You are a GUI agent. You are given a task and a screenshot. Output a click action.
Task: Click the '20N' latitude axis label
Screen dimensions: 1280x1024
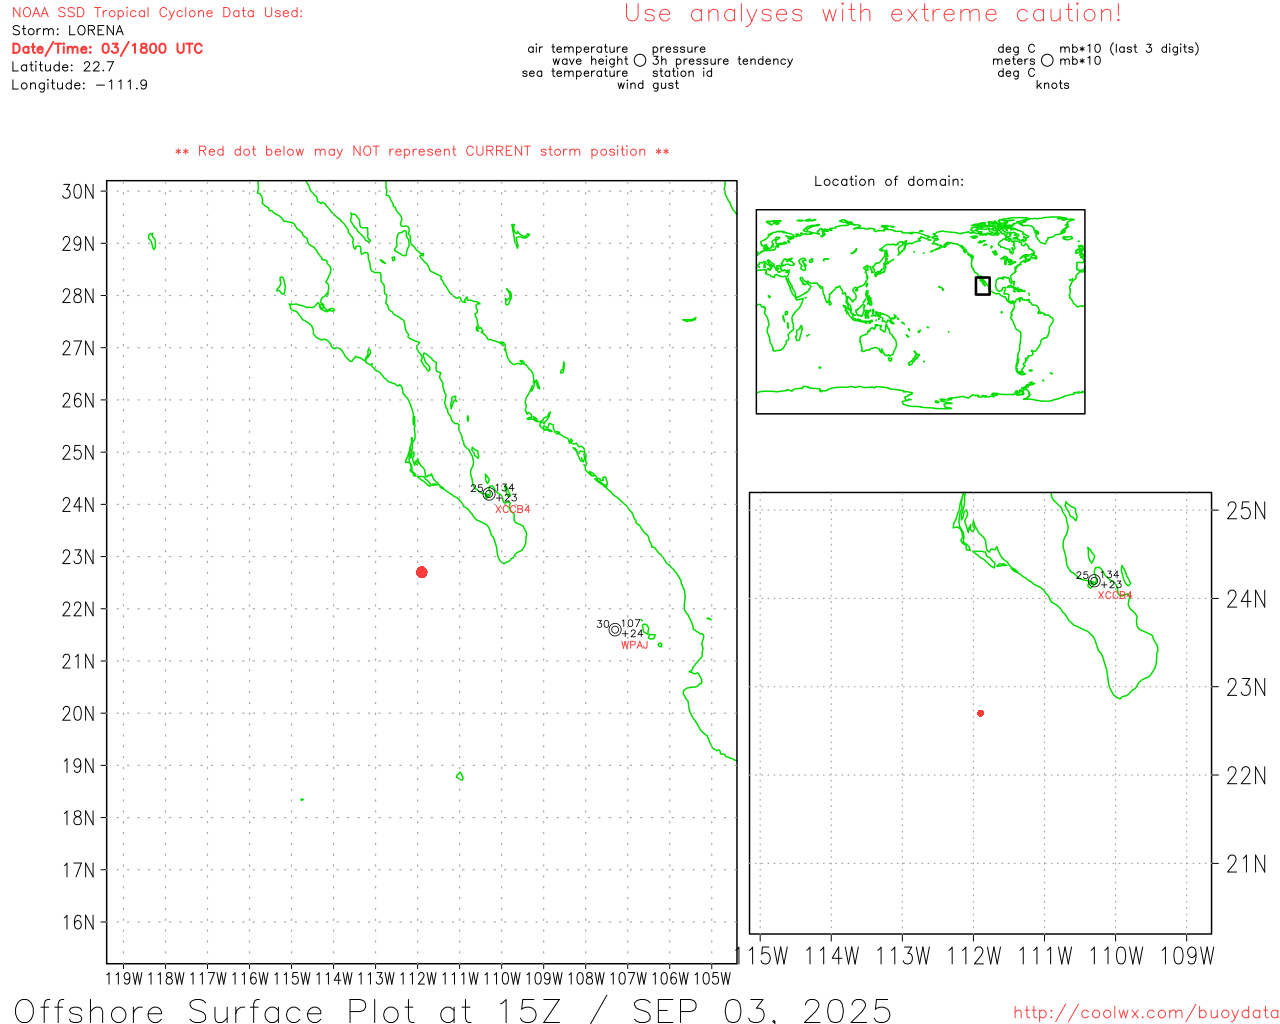[78, 714]
